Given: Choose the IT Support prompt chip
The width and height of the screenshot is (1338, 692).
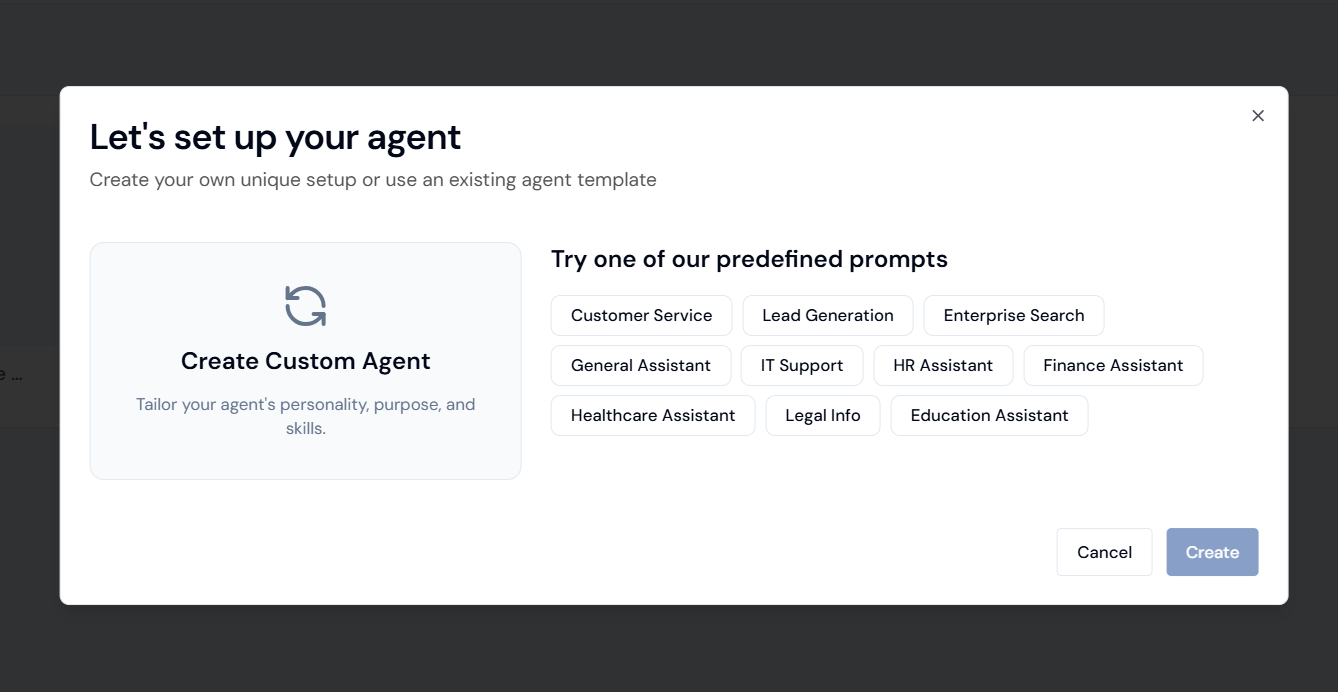Looking at the screenshot, I should pyautogui.click(x=801, y=366).
